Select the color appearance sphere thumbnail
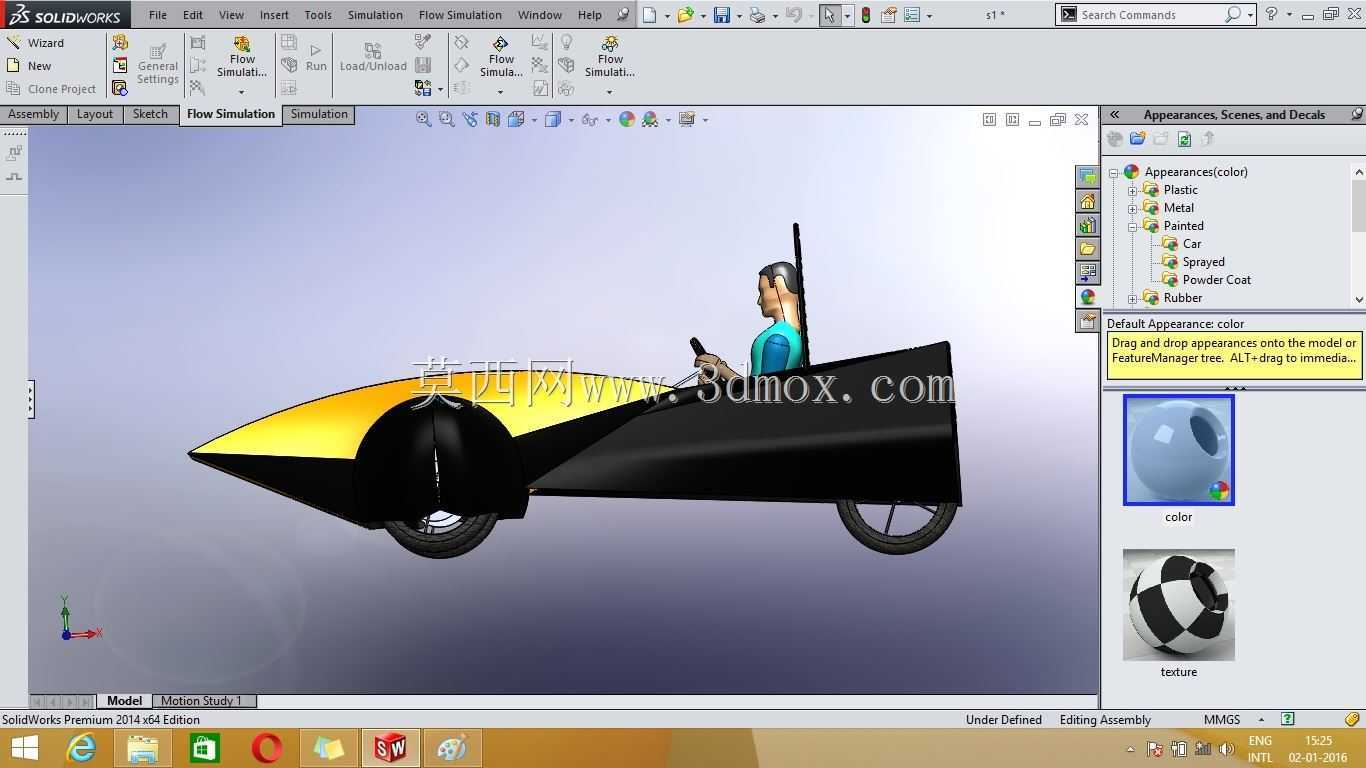The image size is (1366, 768). coord(1179,450)
